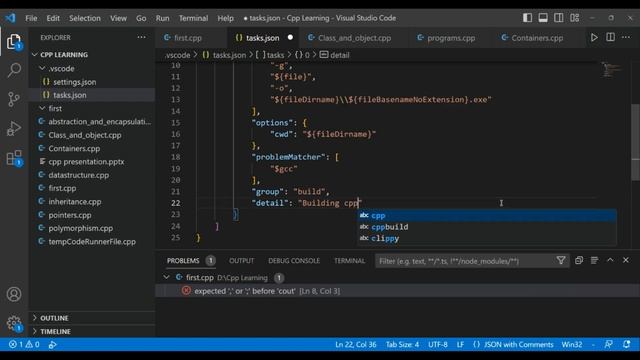The image size is (640, 360).
Task: Click the feedback icon in status bar
Action: coord(609,344)
